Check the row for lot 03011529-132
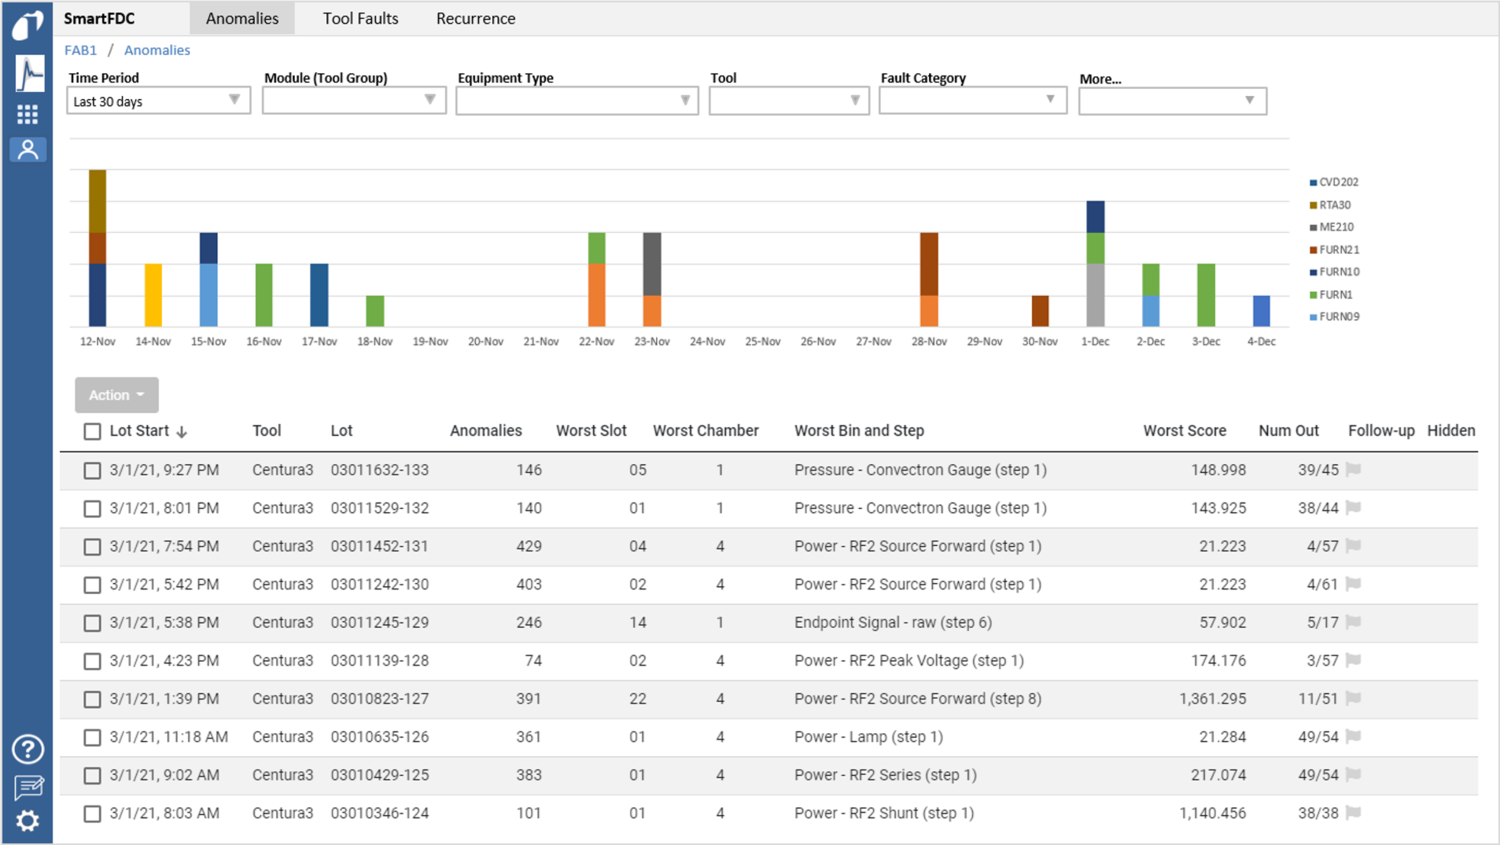This screenshot has width=1500, height=845. click(x=92, y=508)
